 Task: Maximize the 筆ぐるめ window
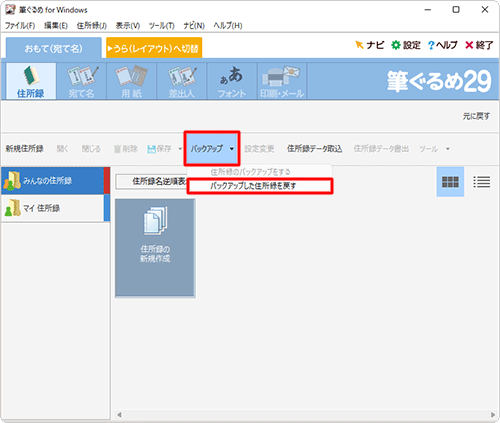coord(456,10)
